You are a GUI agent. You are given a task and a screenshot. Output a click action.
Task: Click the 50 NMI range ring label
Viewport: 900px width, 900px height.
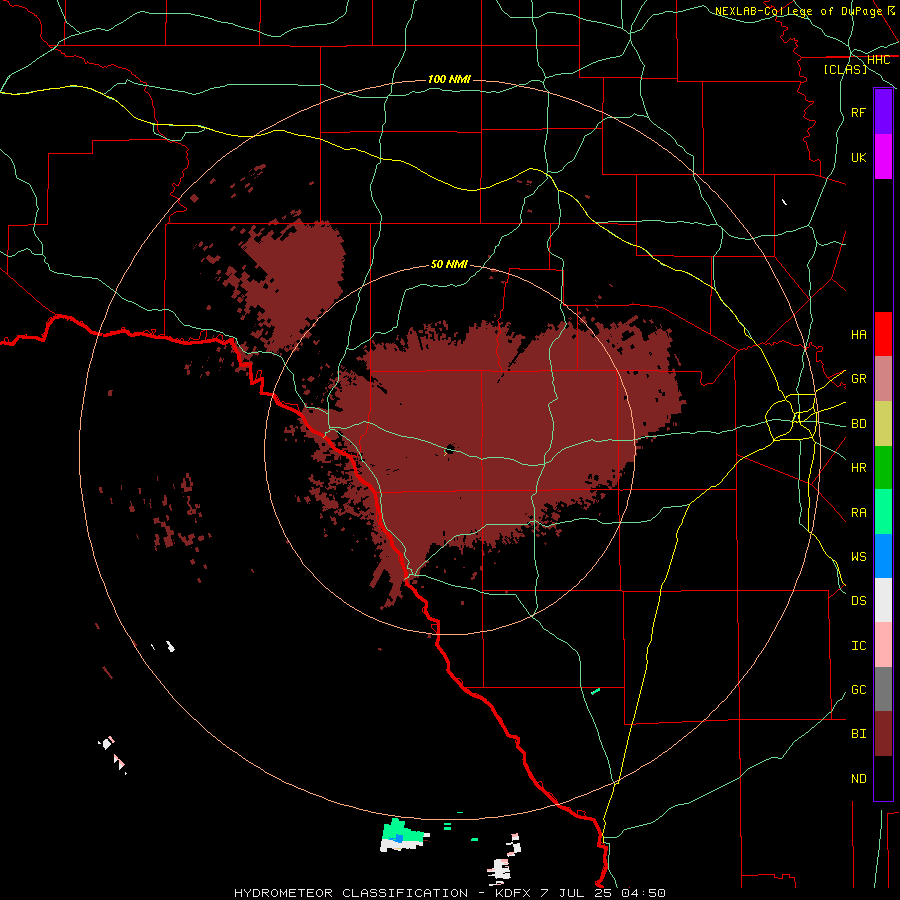pyautogui.click(x=449, y=264)
